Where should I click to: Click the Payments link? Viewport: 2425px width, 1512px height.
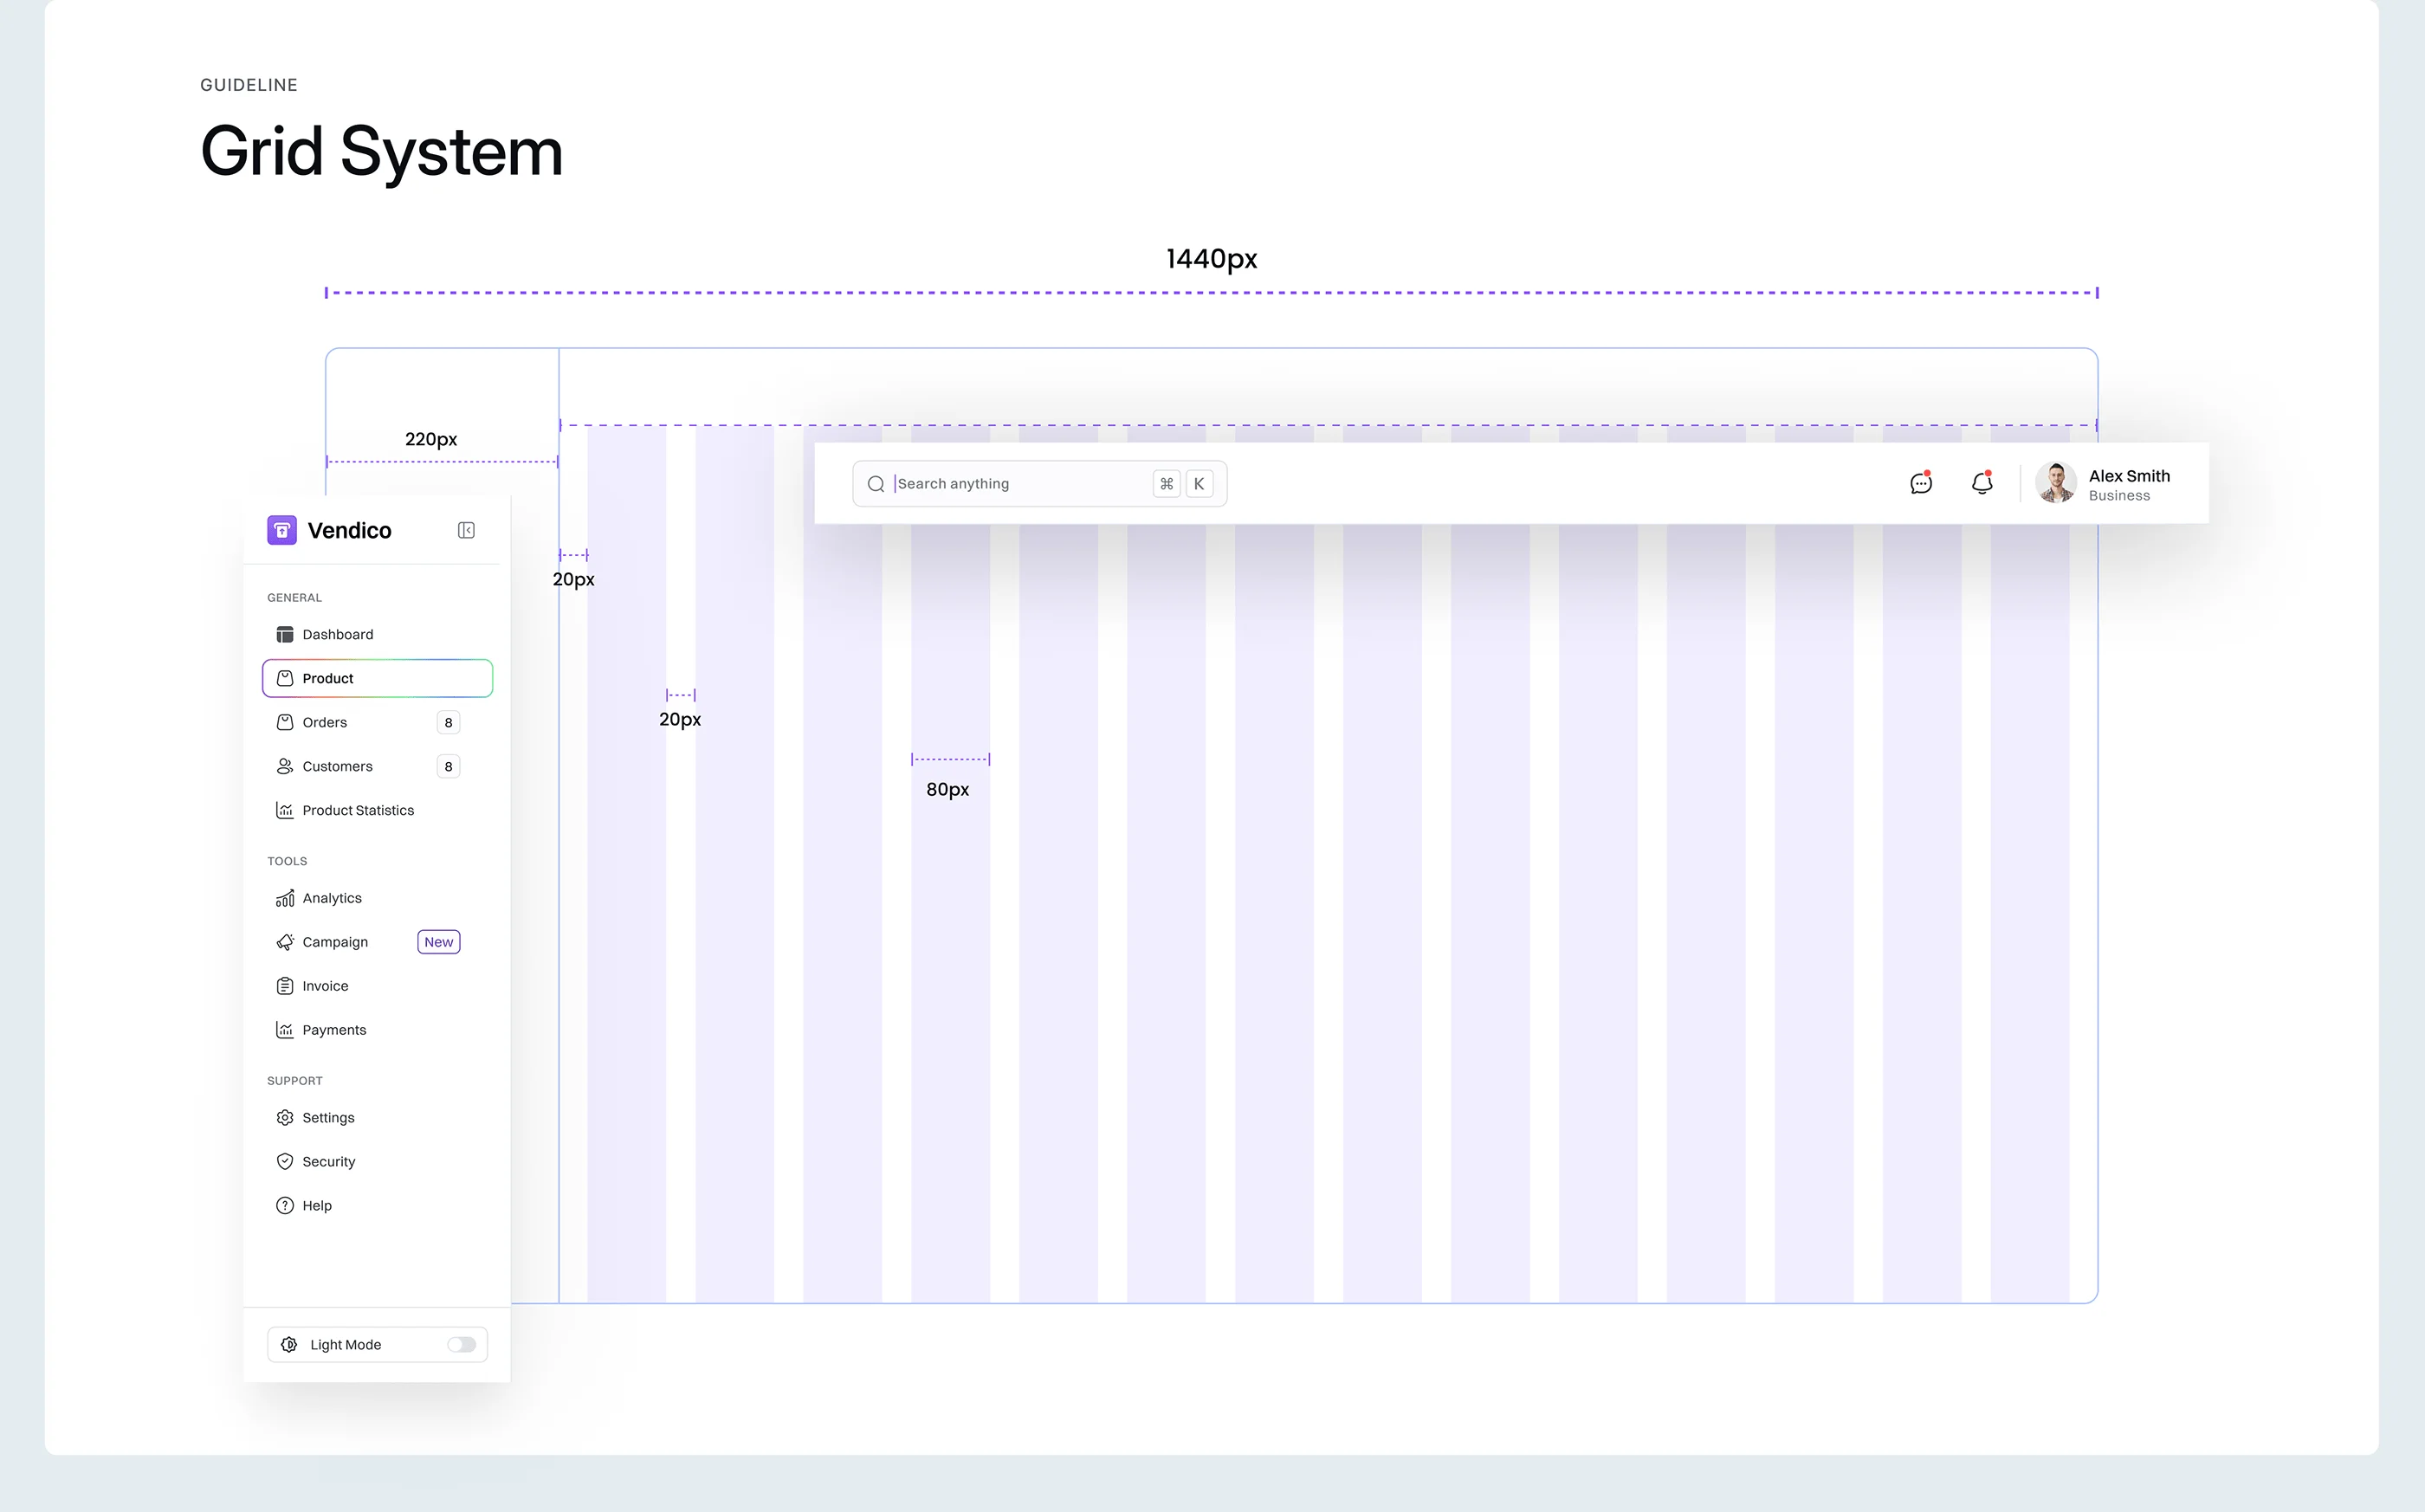(x=334, y=1030)
